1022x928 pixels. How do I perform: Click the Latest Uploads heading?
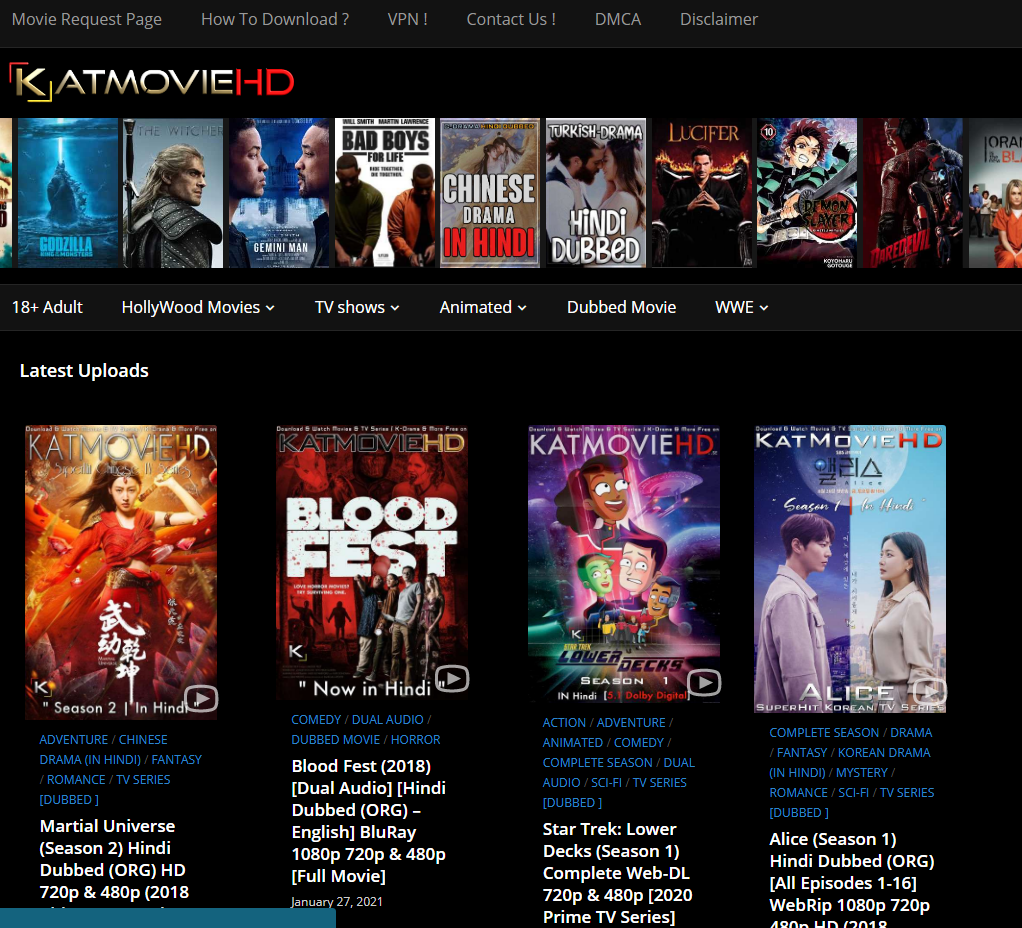pyautogui.click(x=84, y=371)
